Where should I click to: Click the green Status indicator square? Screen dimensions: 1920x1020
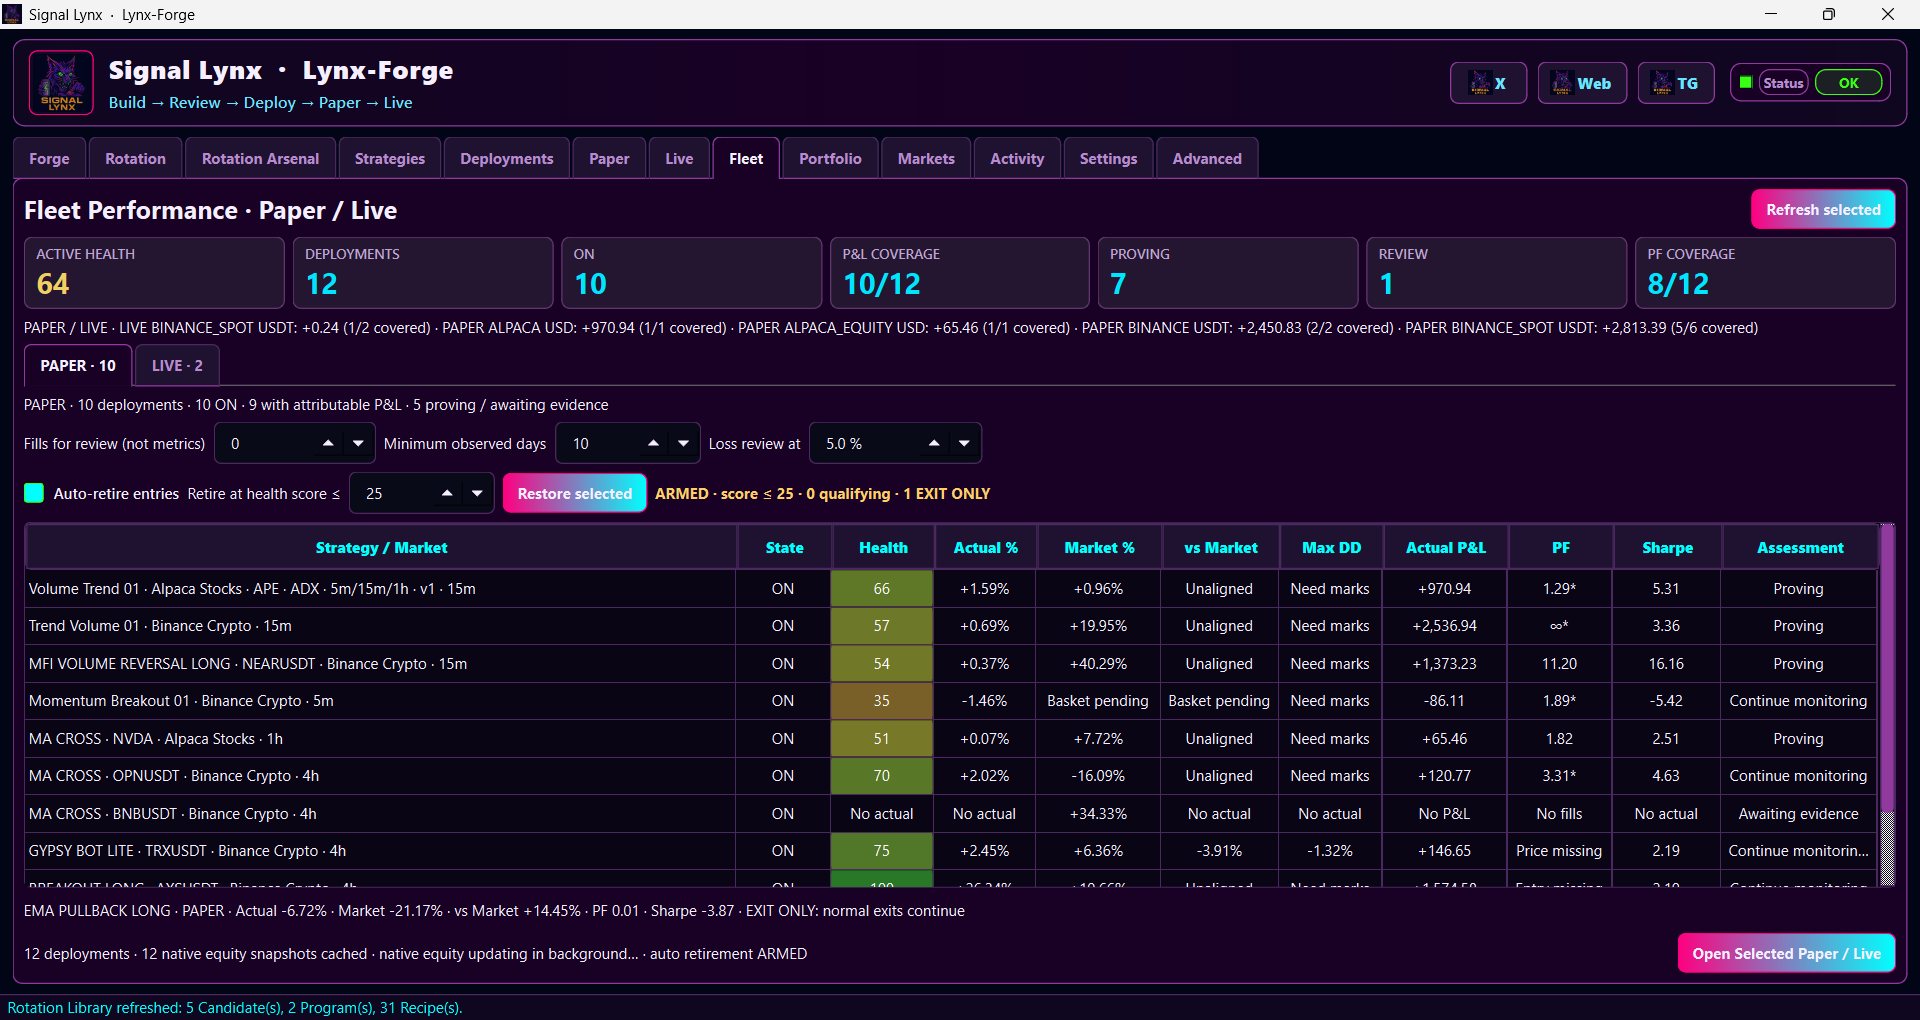point(1746,83)
